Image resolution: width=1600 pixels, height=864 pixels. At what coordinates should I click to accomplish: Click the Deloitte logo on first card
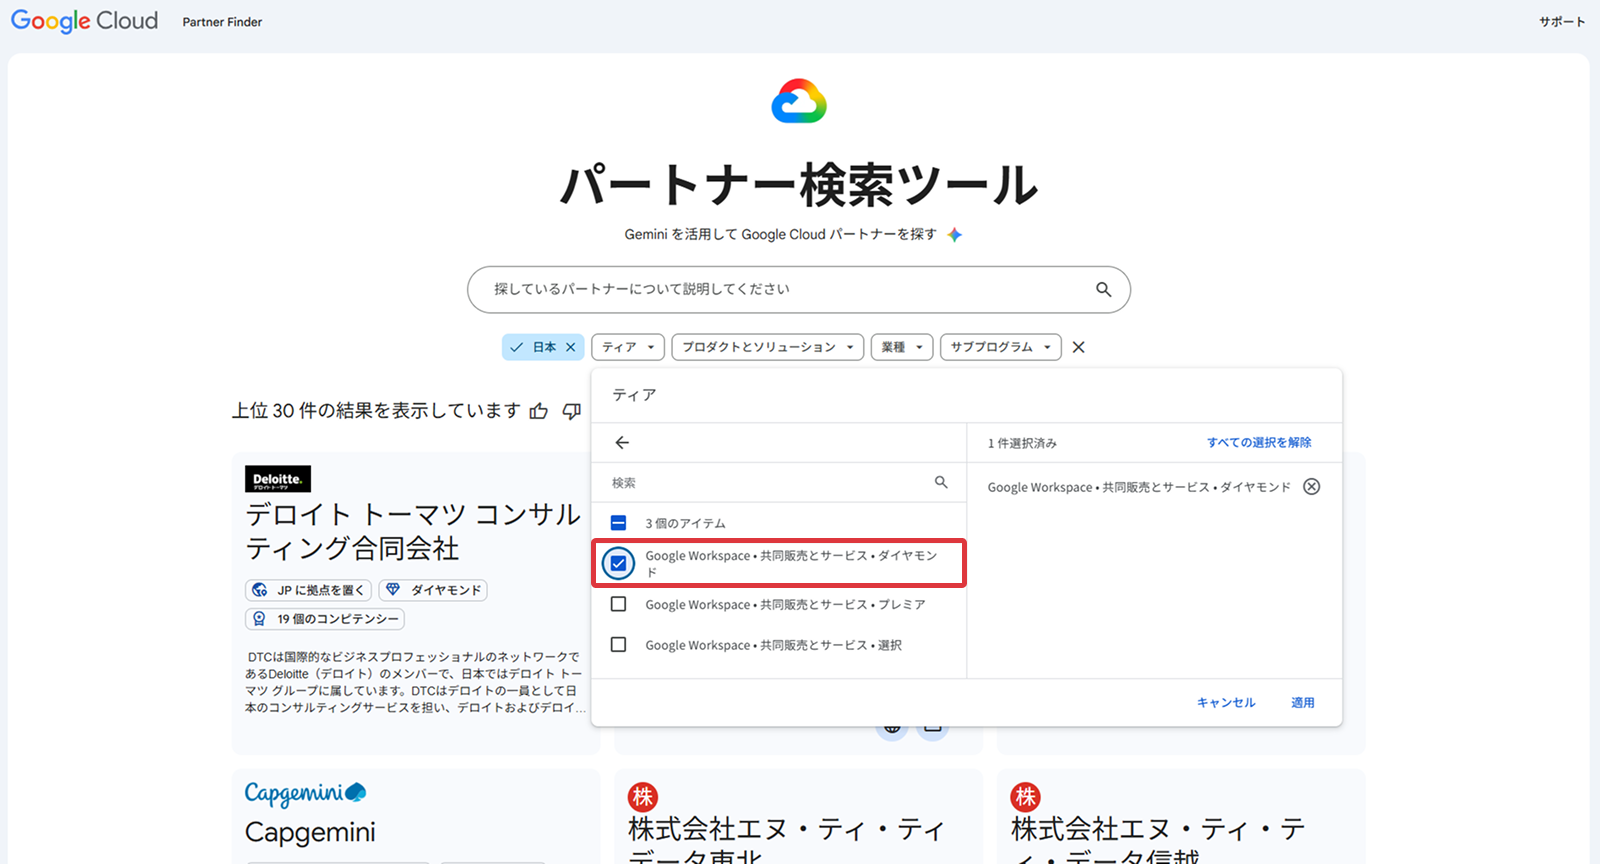(x=278, y=479)
